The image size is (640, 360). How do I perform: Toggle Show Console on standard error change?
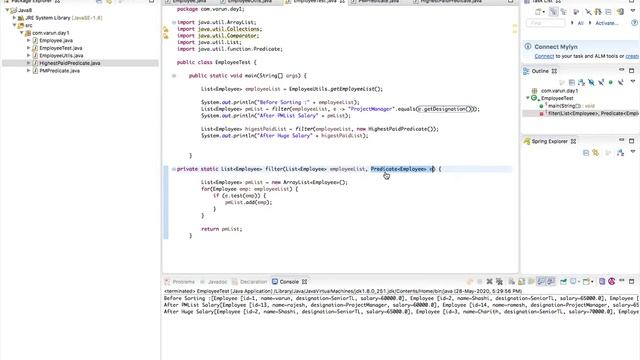coord(551,282)
